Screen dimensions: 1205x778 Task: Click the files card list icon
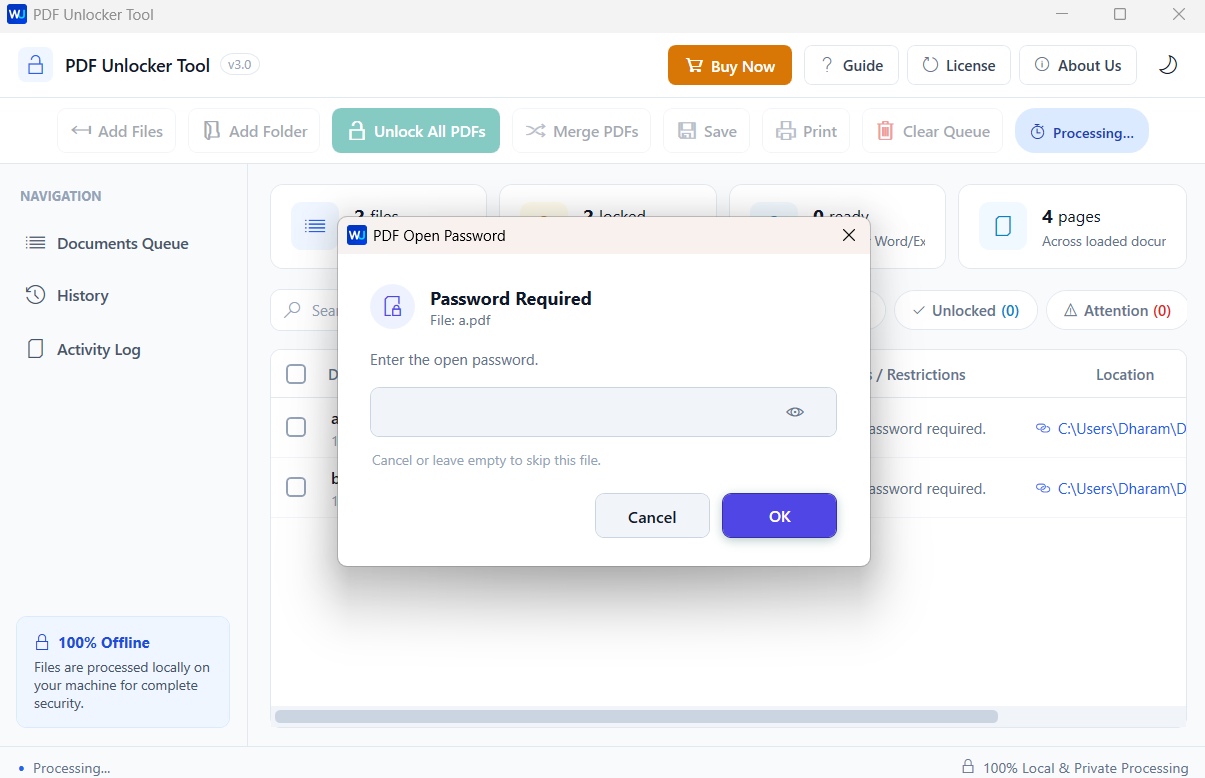pos(315,226)
